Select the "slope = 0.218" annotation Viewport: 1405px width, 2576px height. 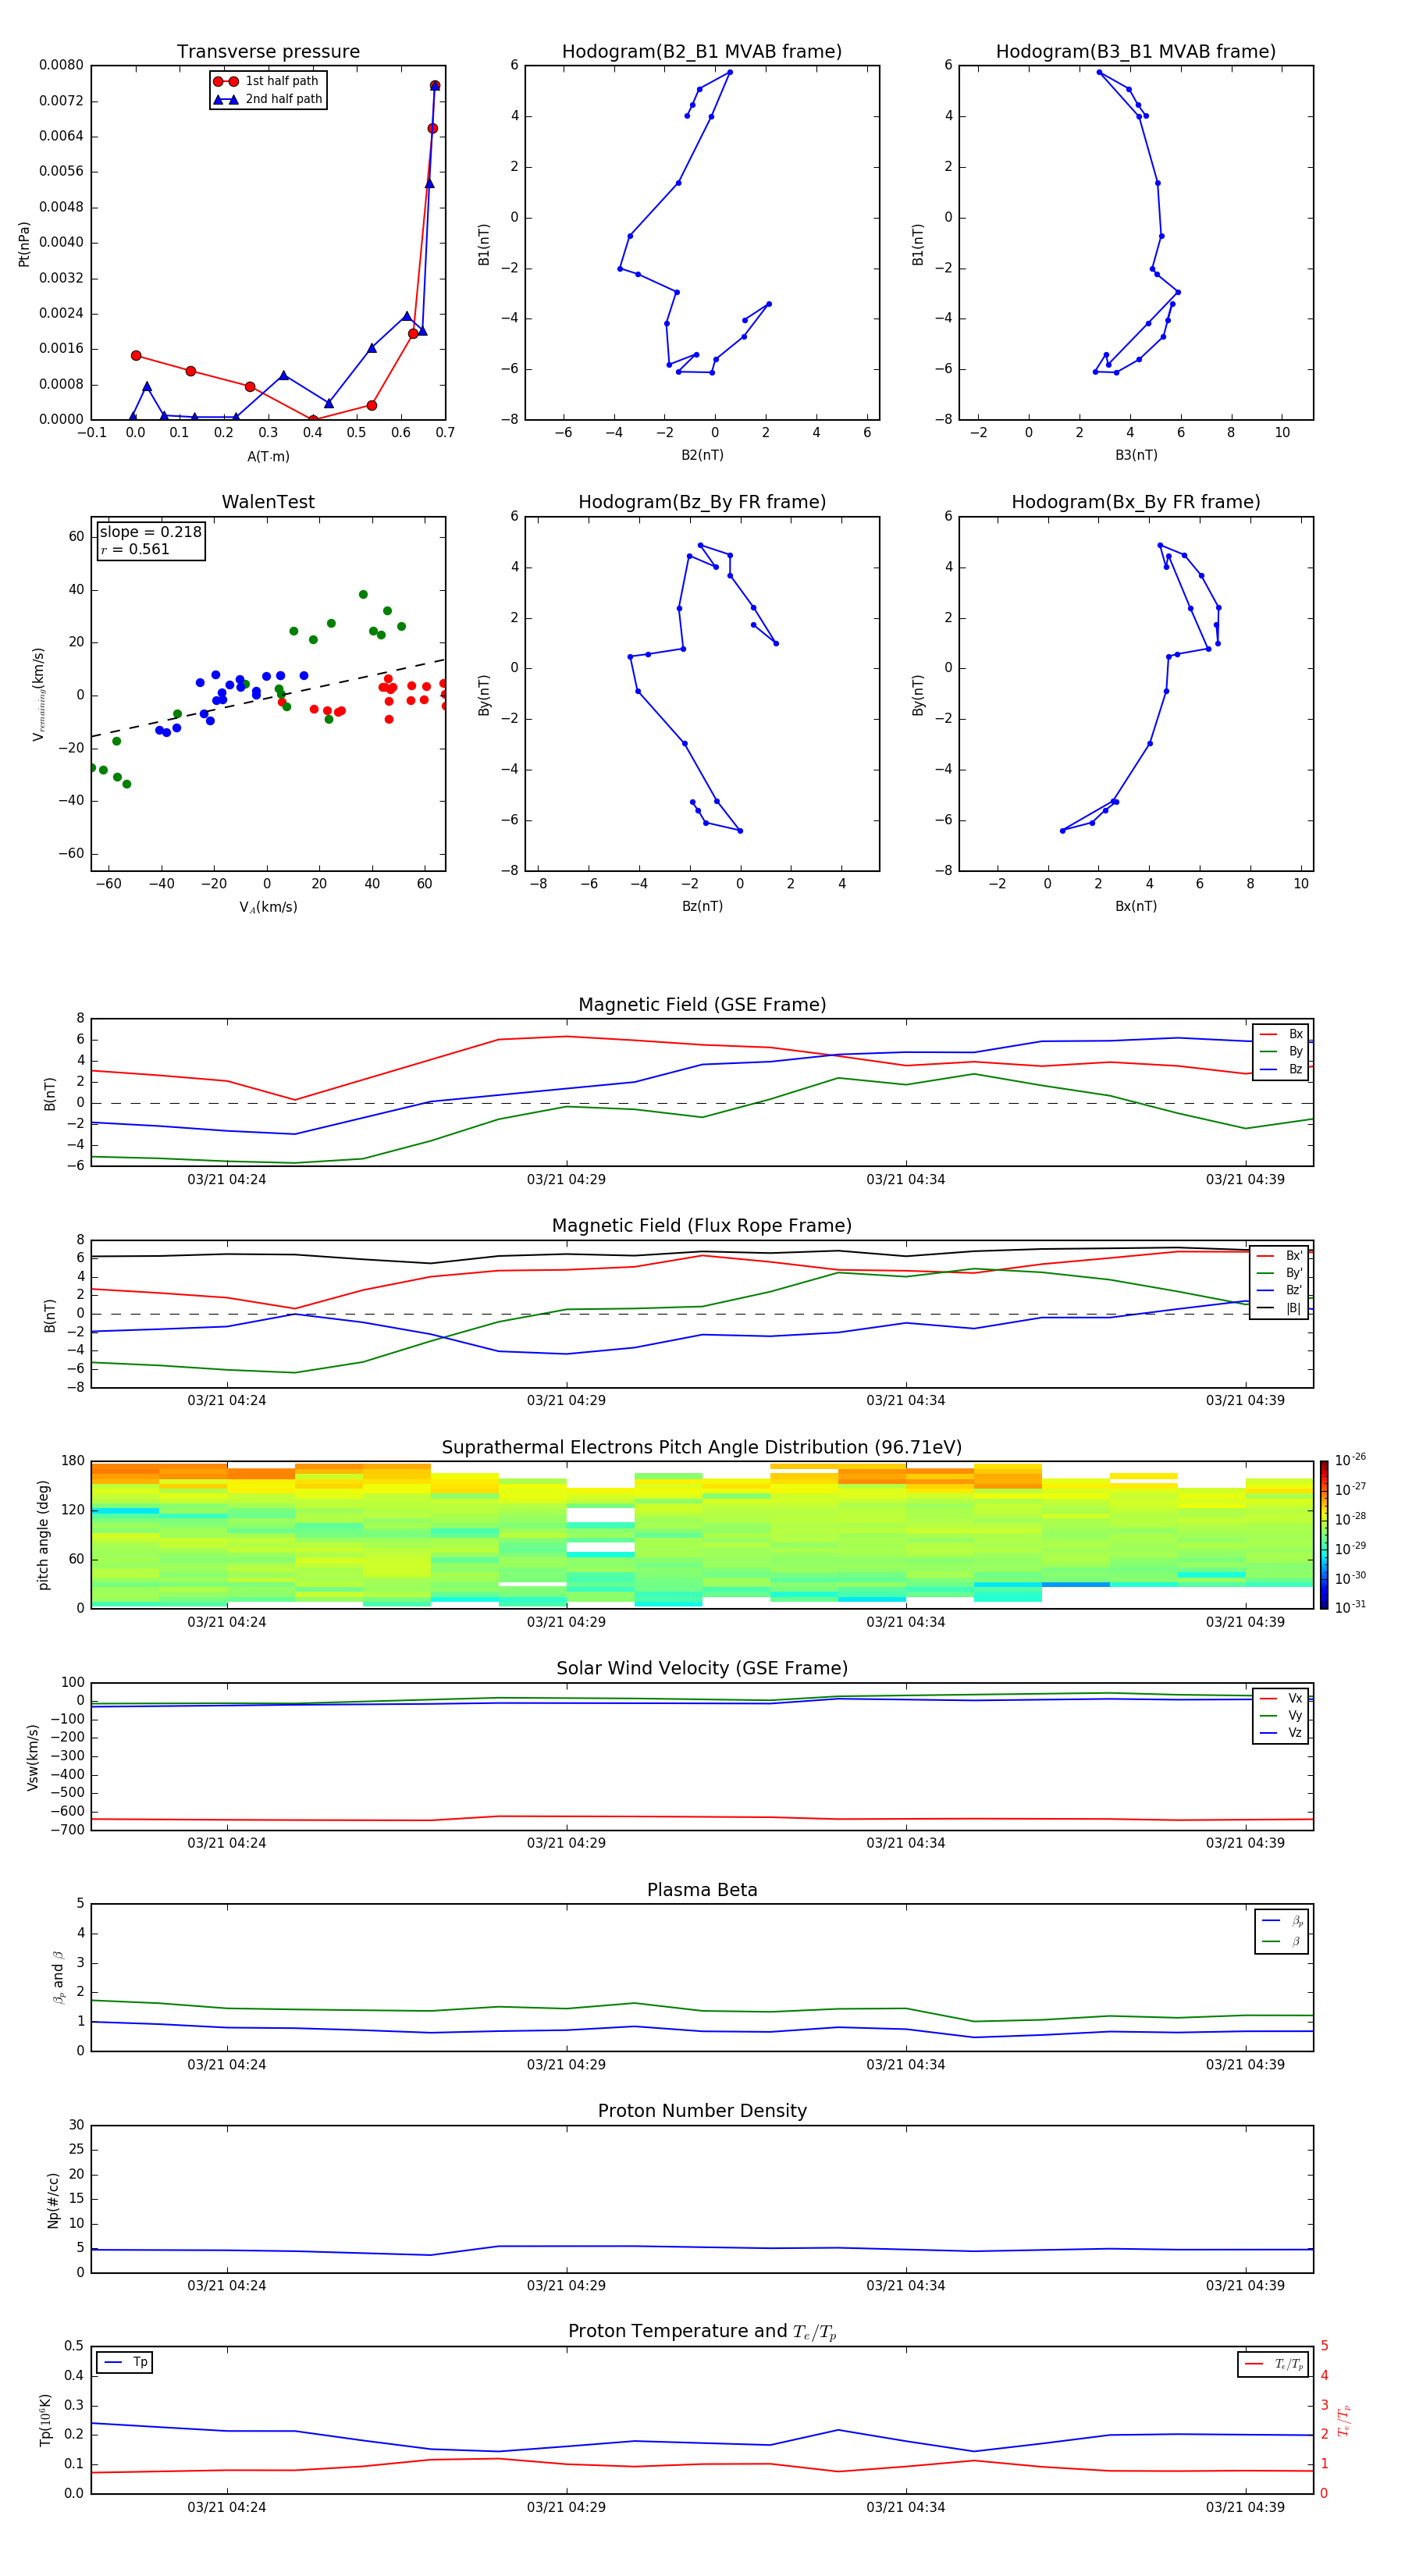(150, 532)
